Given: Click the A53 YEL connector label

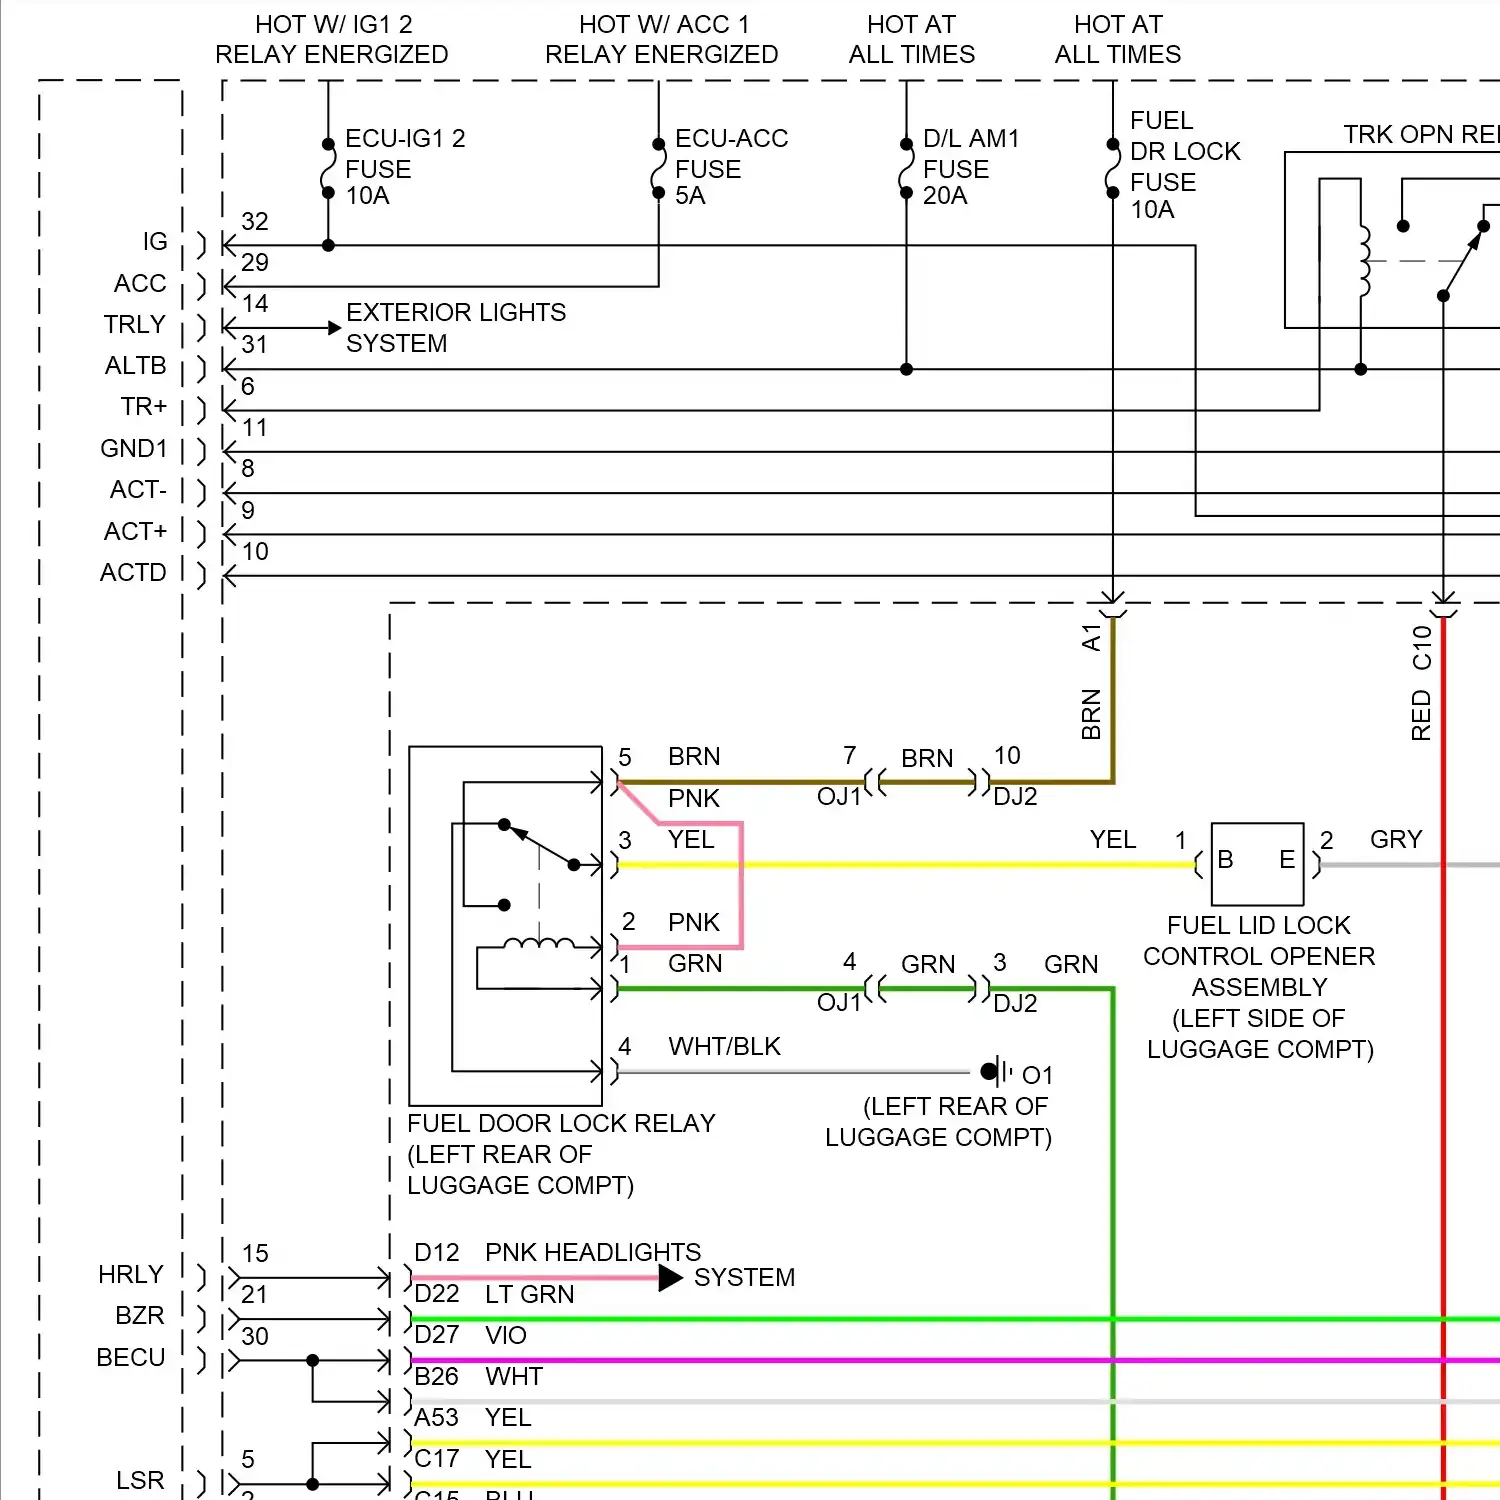Looking at the screenshot, I should click(472, 1418).
